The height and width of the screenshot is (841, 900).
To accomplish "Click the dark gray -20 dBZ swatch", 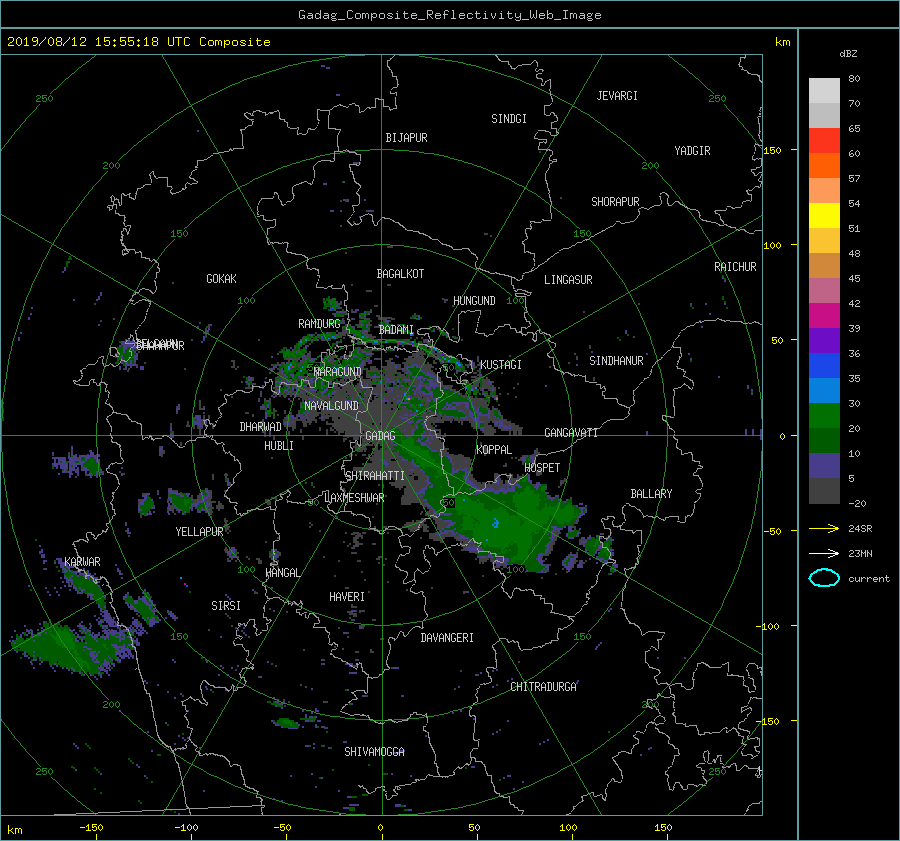I will 824,490.
